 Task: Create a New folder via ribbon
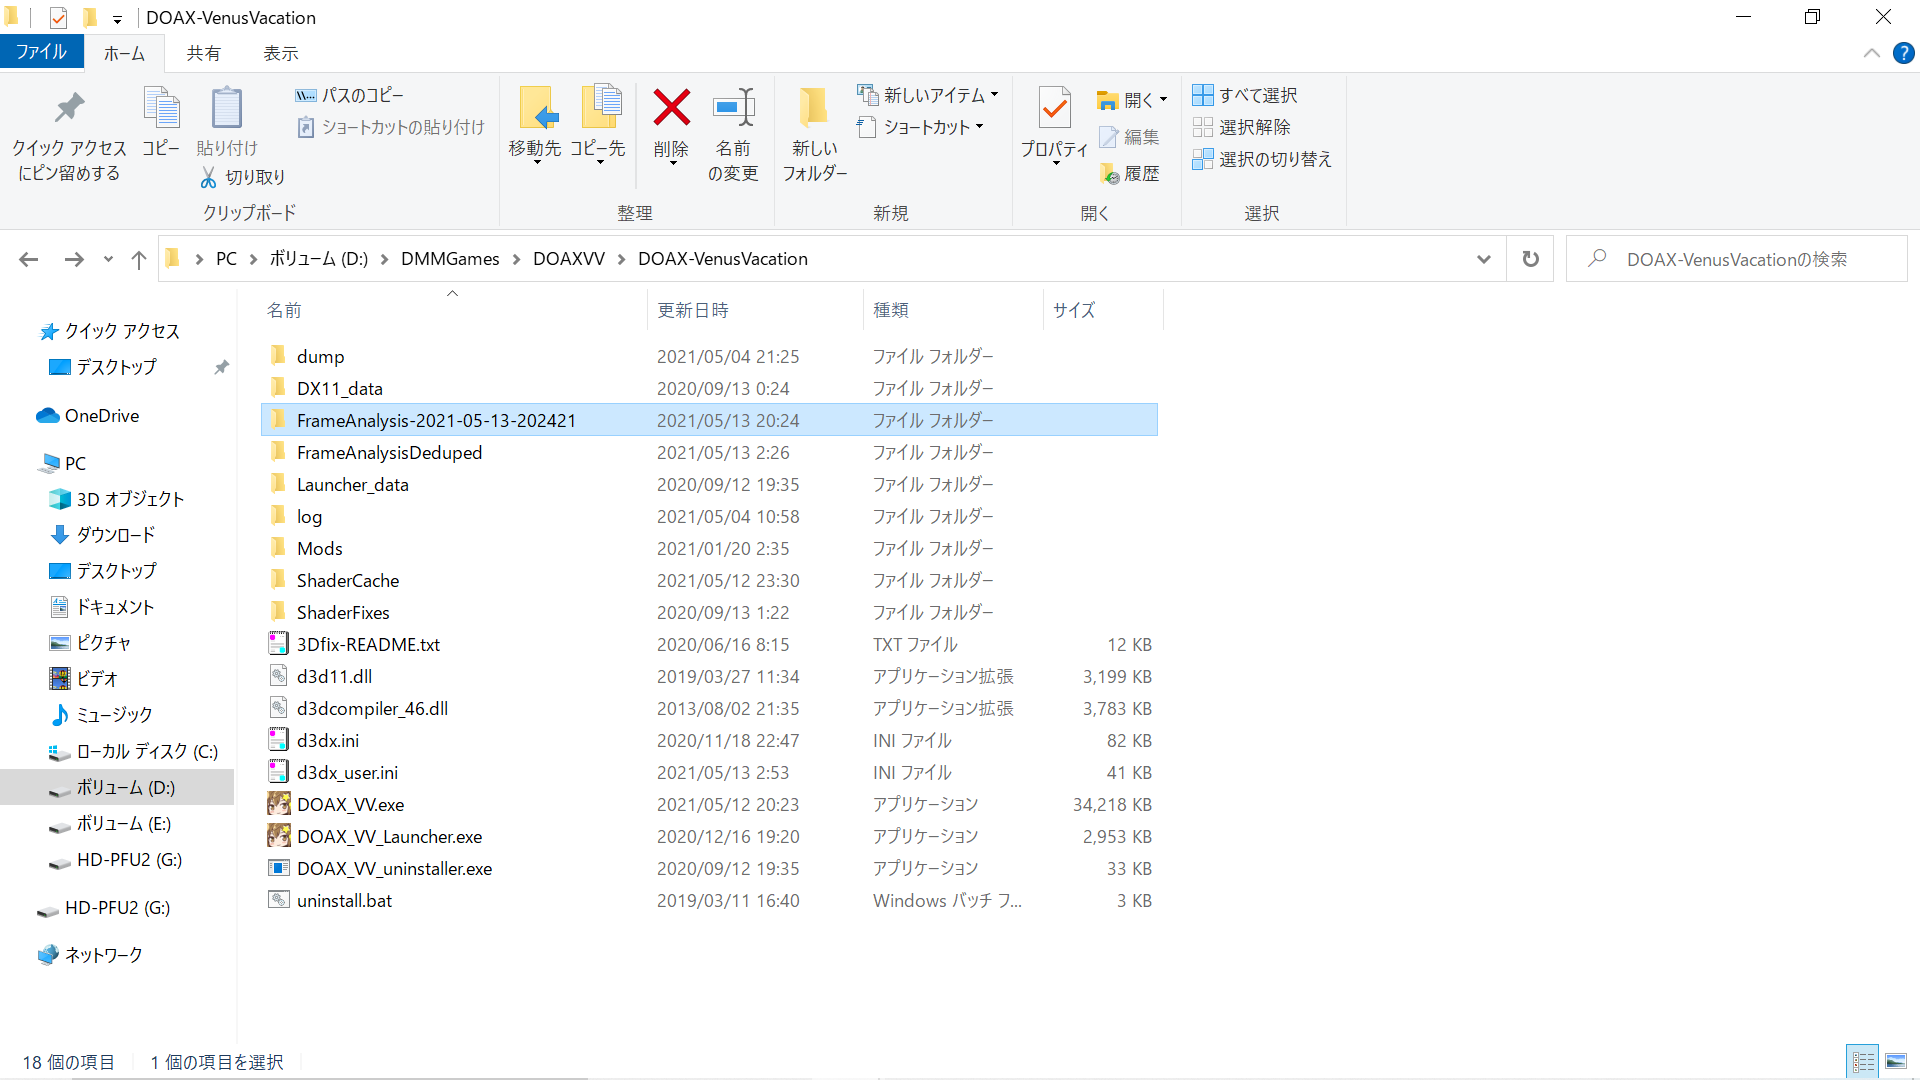(x=815, y=134)
